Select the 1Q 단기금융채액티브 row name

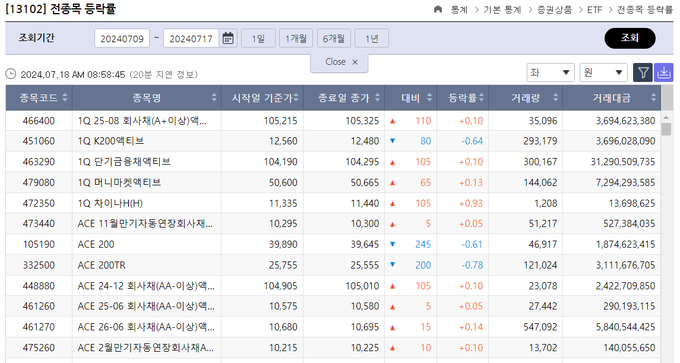point(124,162)
